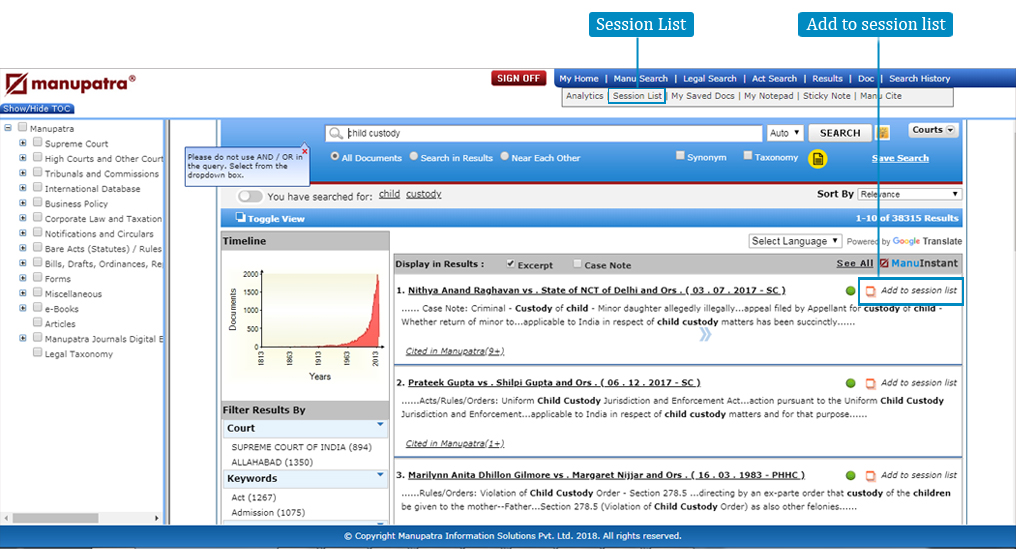Click TOC panel horizontal scrollbar thumb
This screenshot has height=549, width=1016.
point(55,518)
